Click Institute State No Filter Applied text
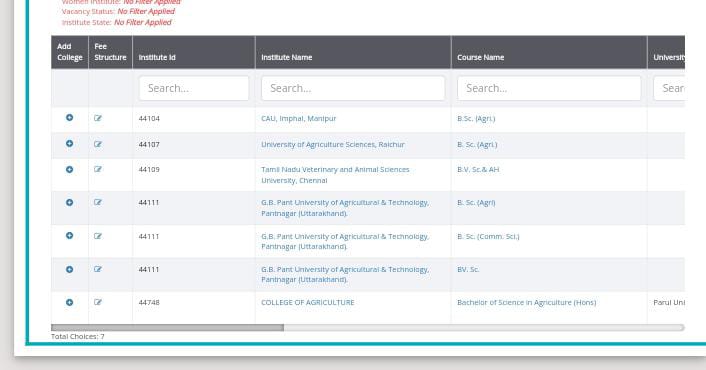706x370 pixels. [x=116, y=22]
